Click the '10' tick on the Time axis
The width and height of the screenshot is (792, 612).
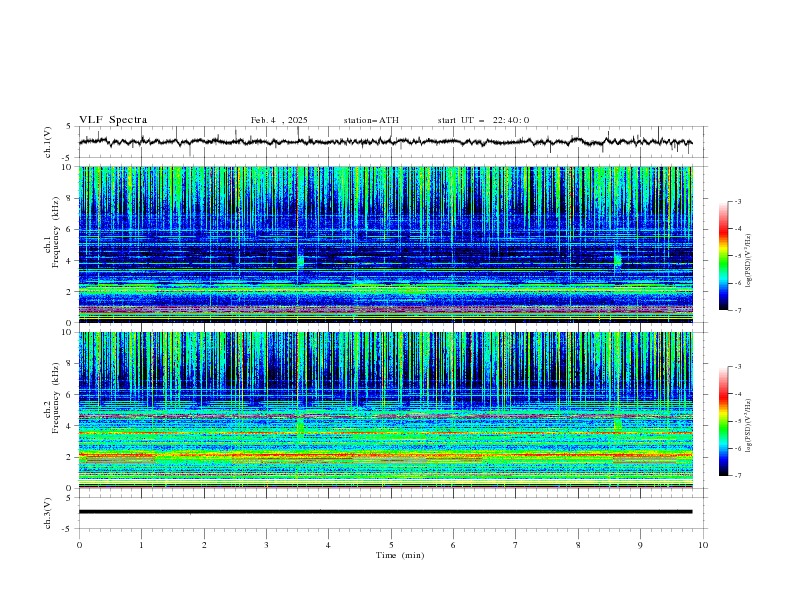point(703,545)
